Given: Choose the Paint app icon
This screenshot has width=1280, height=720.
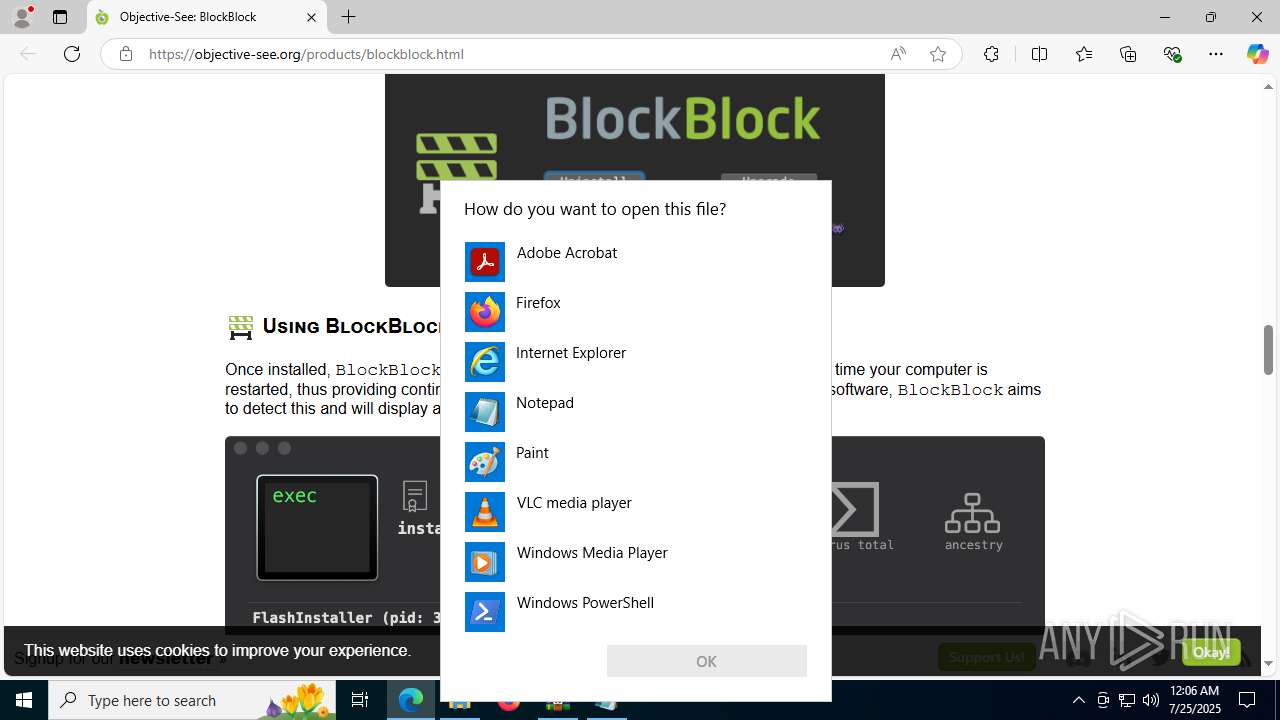Looking at the screenshot, I should [x=485, y=462].
